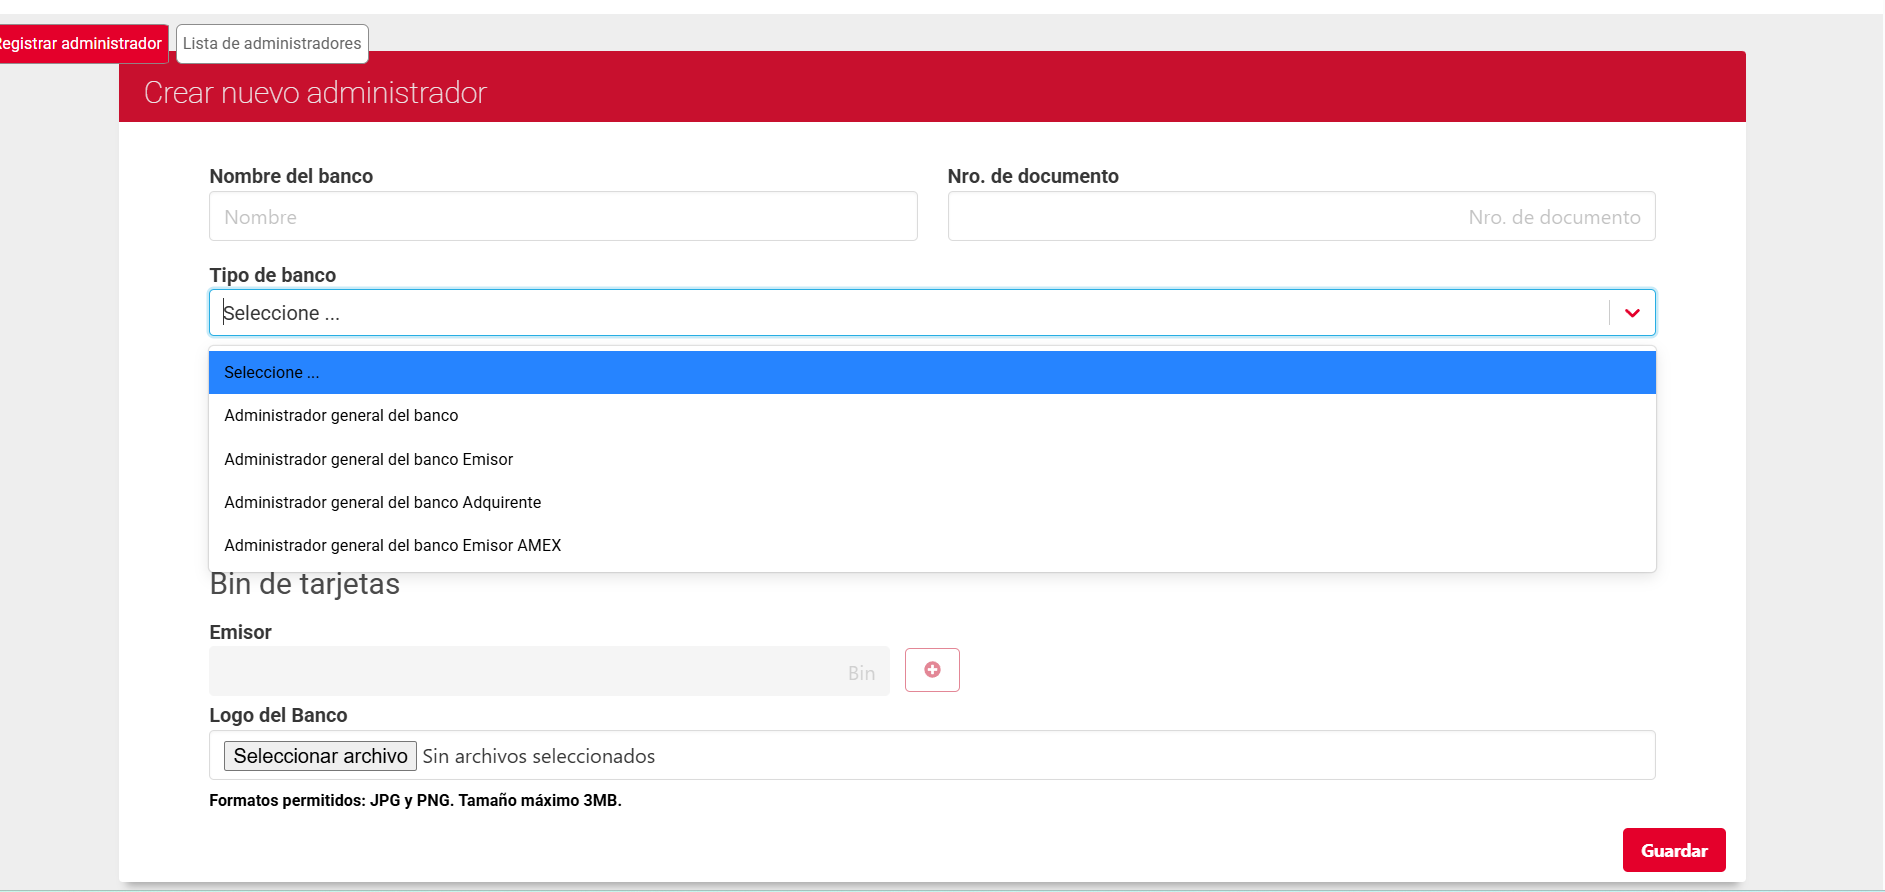1885x892 pixels.
Task: Click the Tipo de banco select field
Action: click(900, 313)
